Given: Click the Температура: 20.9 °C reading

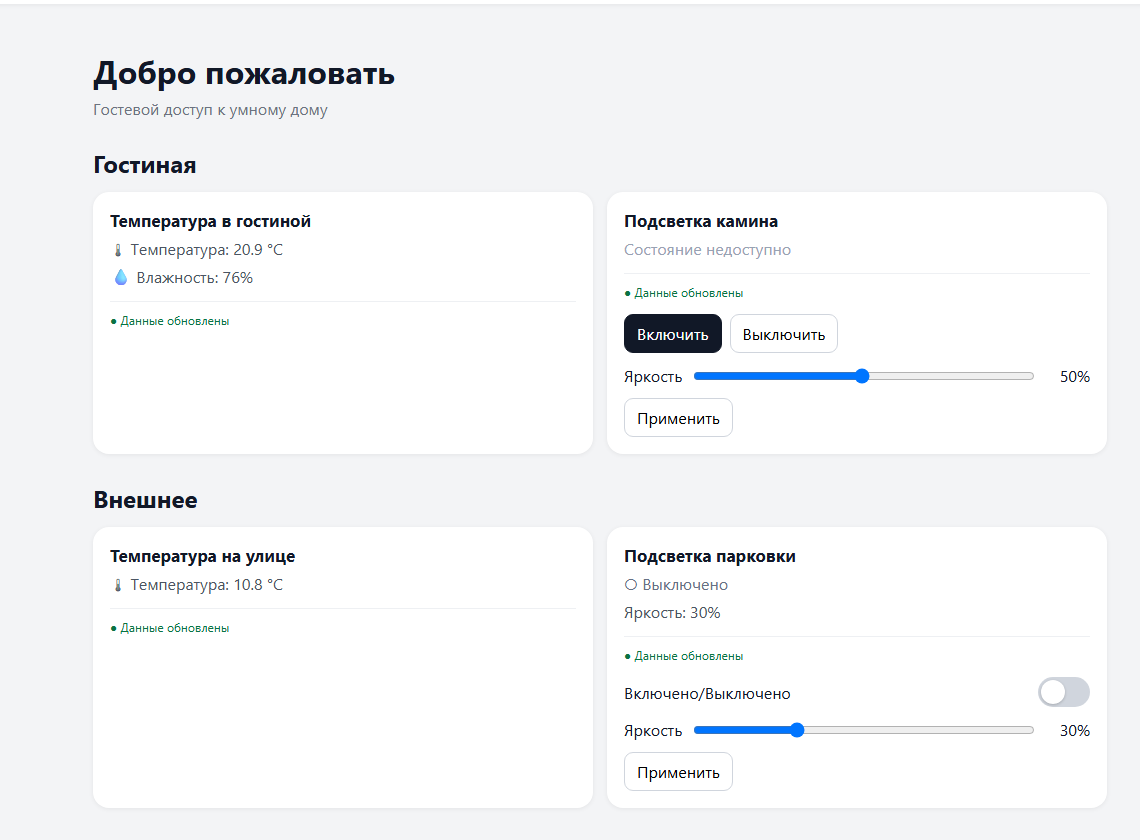Looking at the screenshot, I should [206, 249].
